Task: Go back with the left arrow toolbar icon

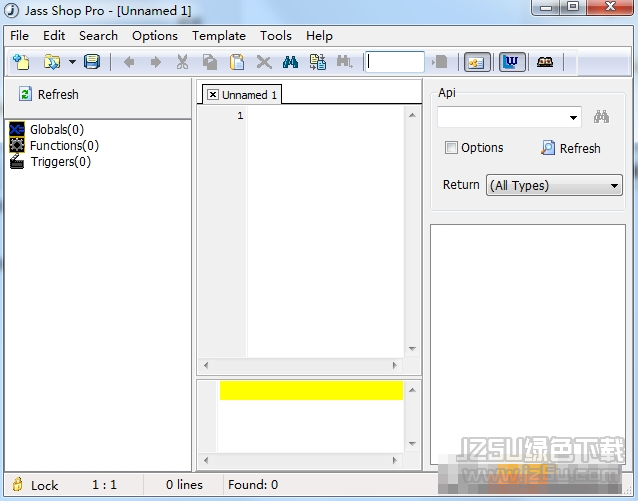Action: coord(129,62)
